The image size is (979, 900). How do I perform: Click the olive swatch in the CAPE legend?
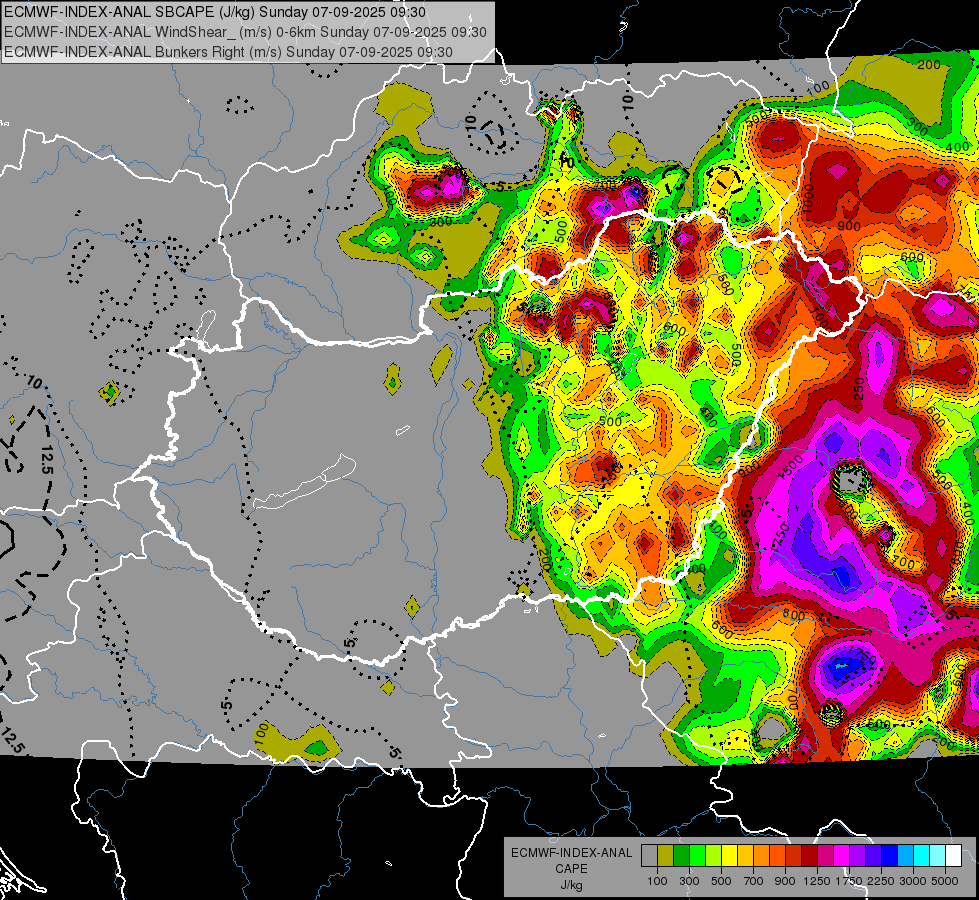tap(666, 856)
